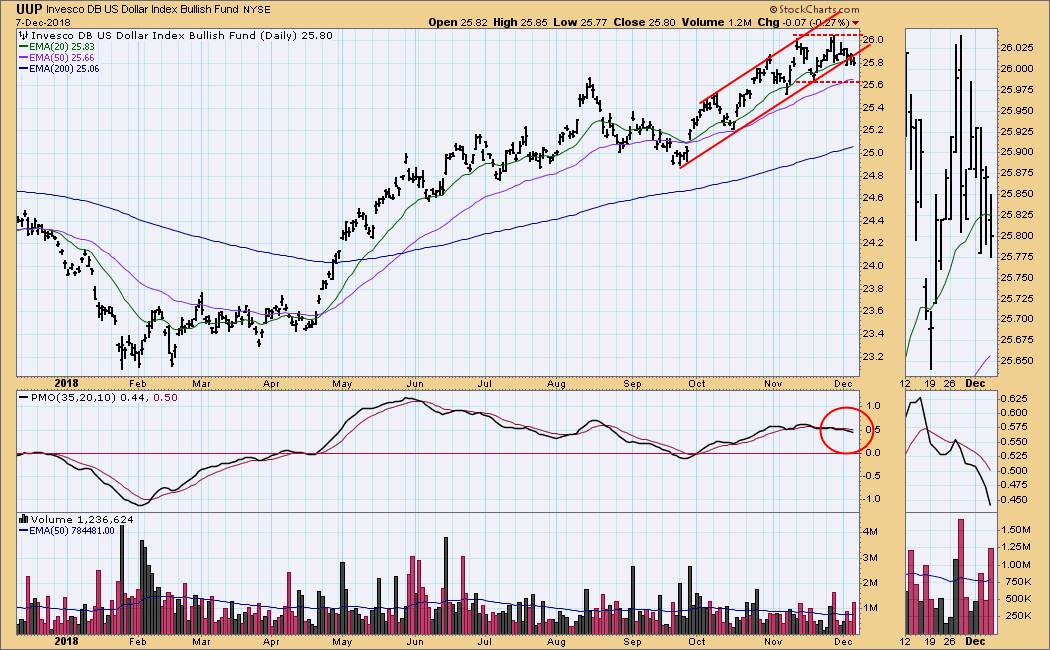The image size is (1050, 650).
Task: Click the upper dashed red resistance line
Action: click(828, 37)
